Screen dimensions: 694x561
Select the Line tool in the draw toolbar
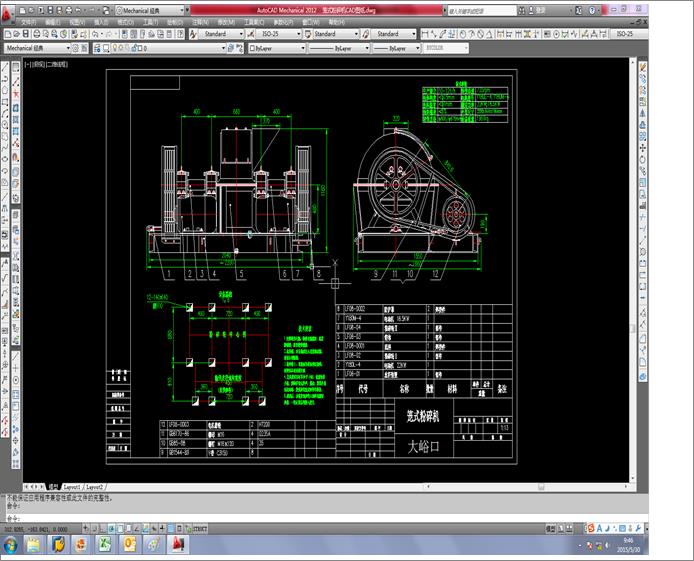(5, 68)
